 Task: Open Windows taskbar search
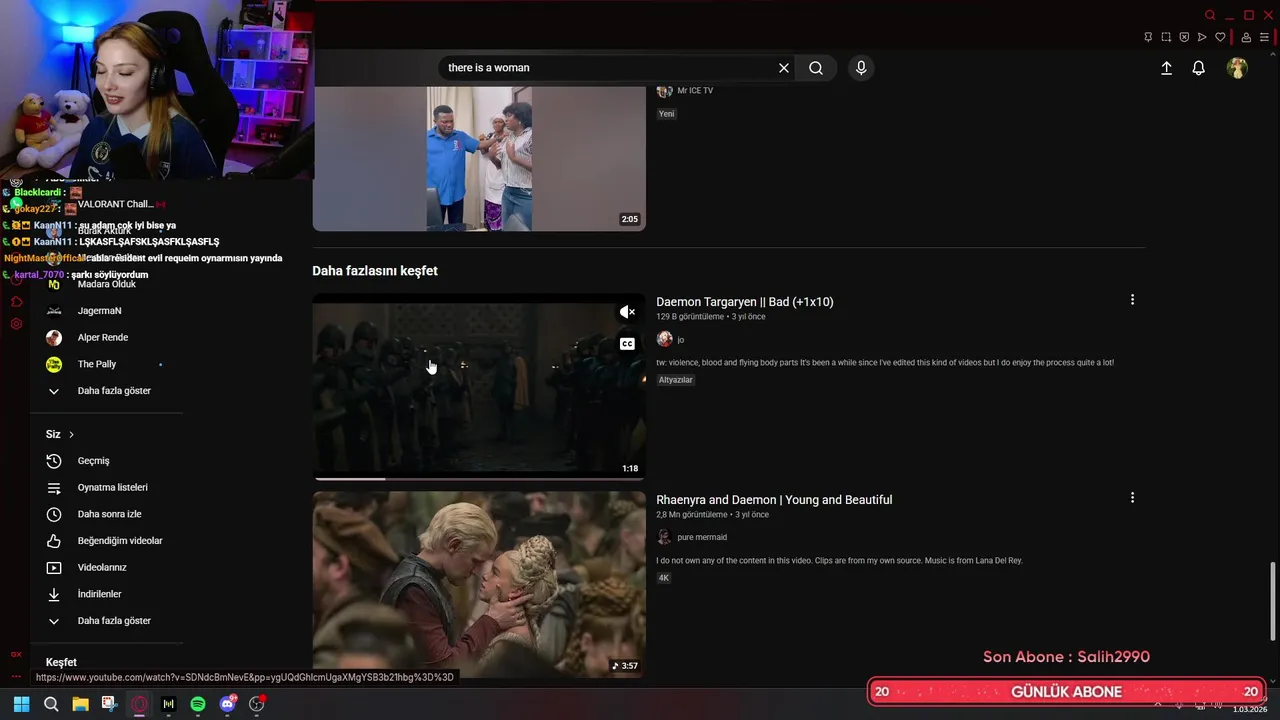click(x=51, y=704)
